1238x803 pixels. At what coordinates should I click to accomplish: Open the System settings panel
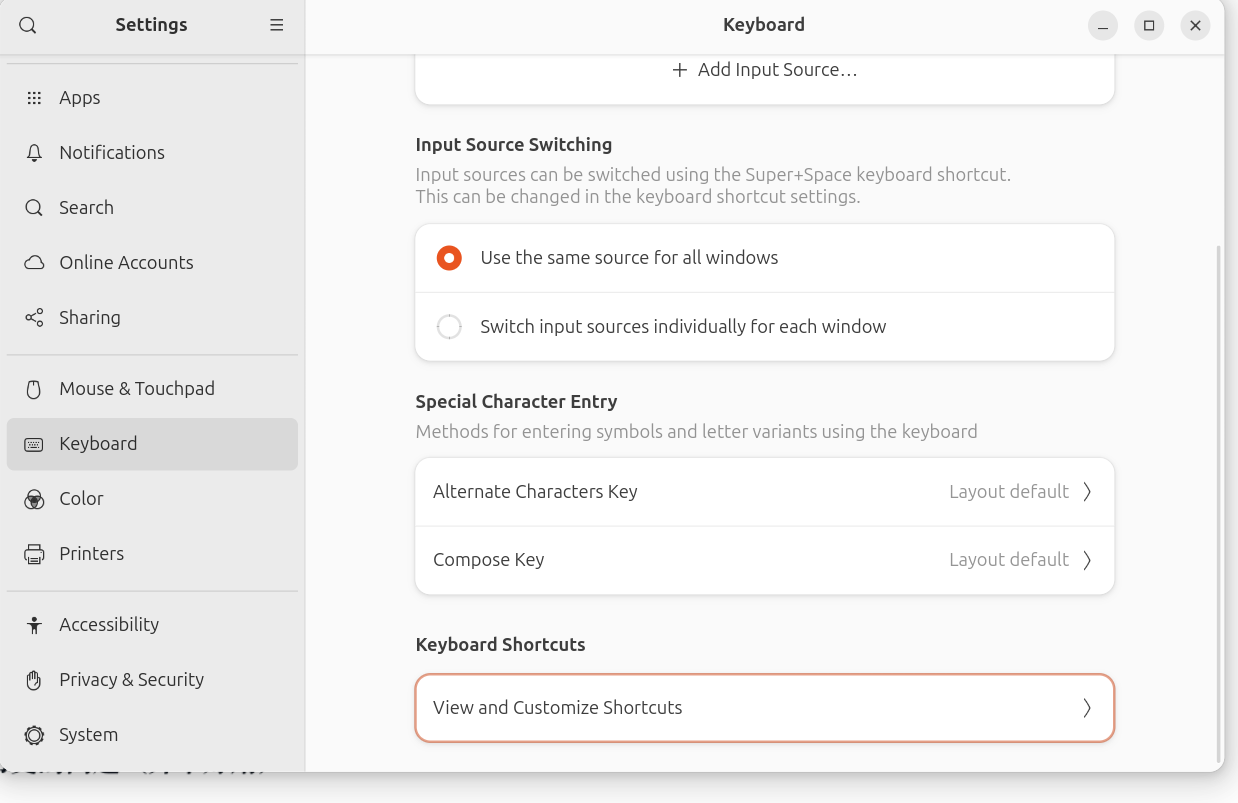click(x=88, y=735)
